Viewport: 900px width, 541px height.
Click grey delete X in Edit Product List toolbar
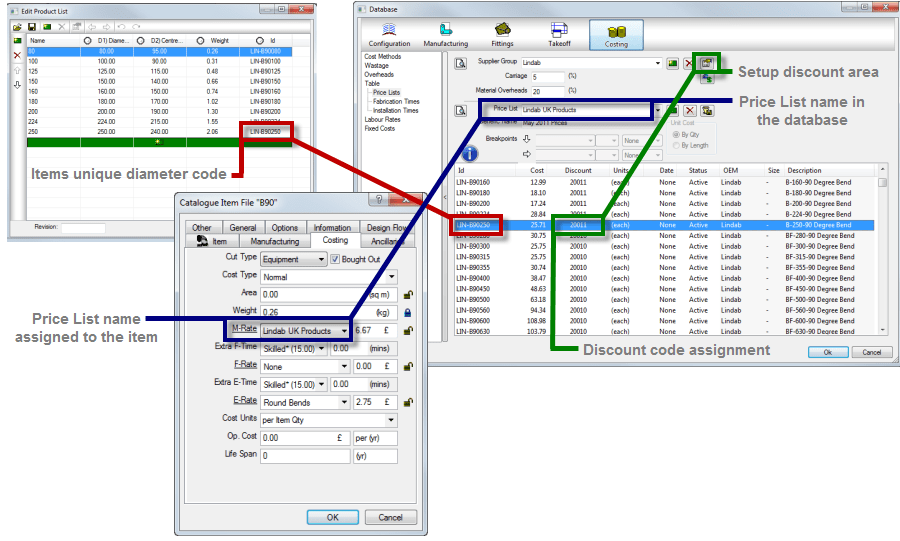click(62, 27)
